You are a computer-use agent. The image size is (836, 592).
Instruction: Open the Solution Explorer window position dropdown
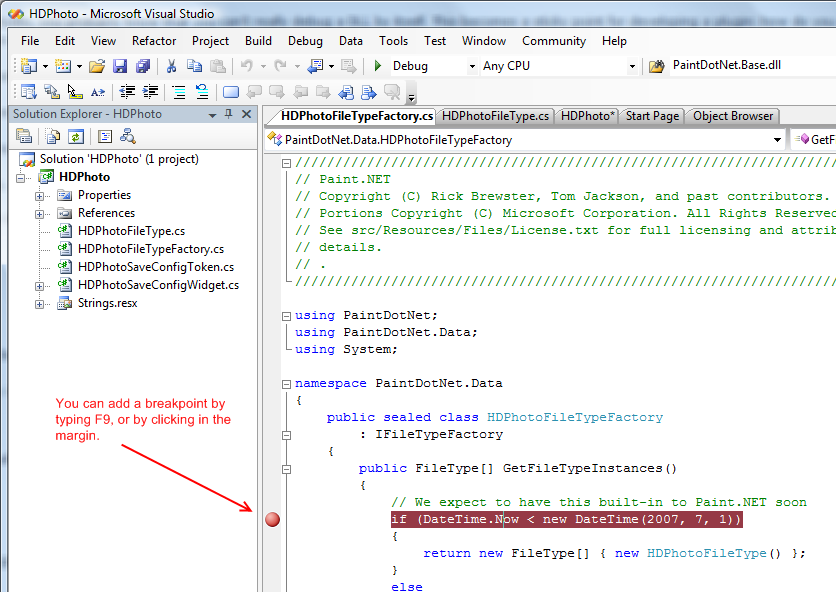tap(212, 115)
